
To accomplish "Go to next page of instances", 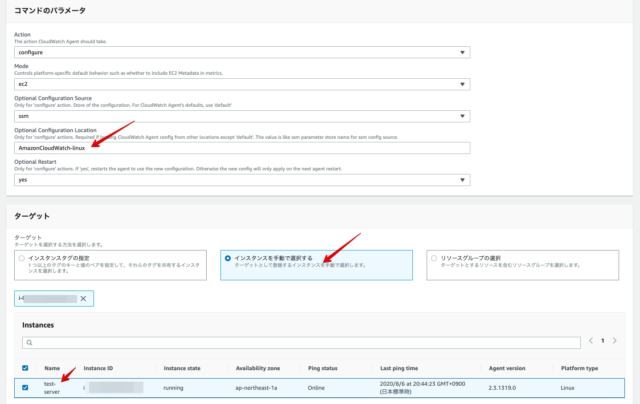I will 615,341.
